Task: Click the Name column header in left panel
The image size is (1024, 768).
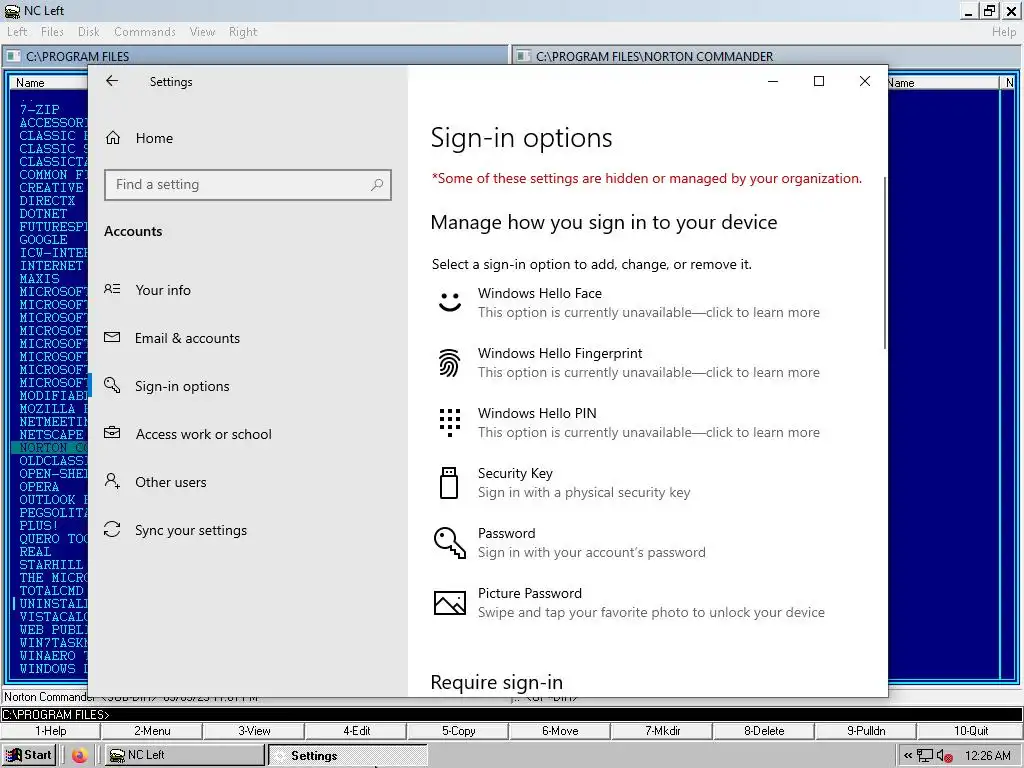Action: point(48,83)
